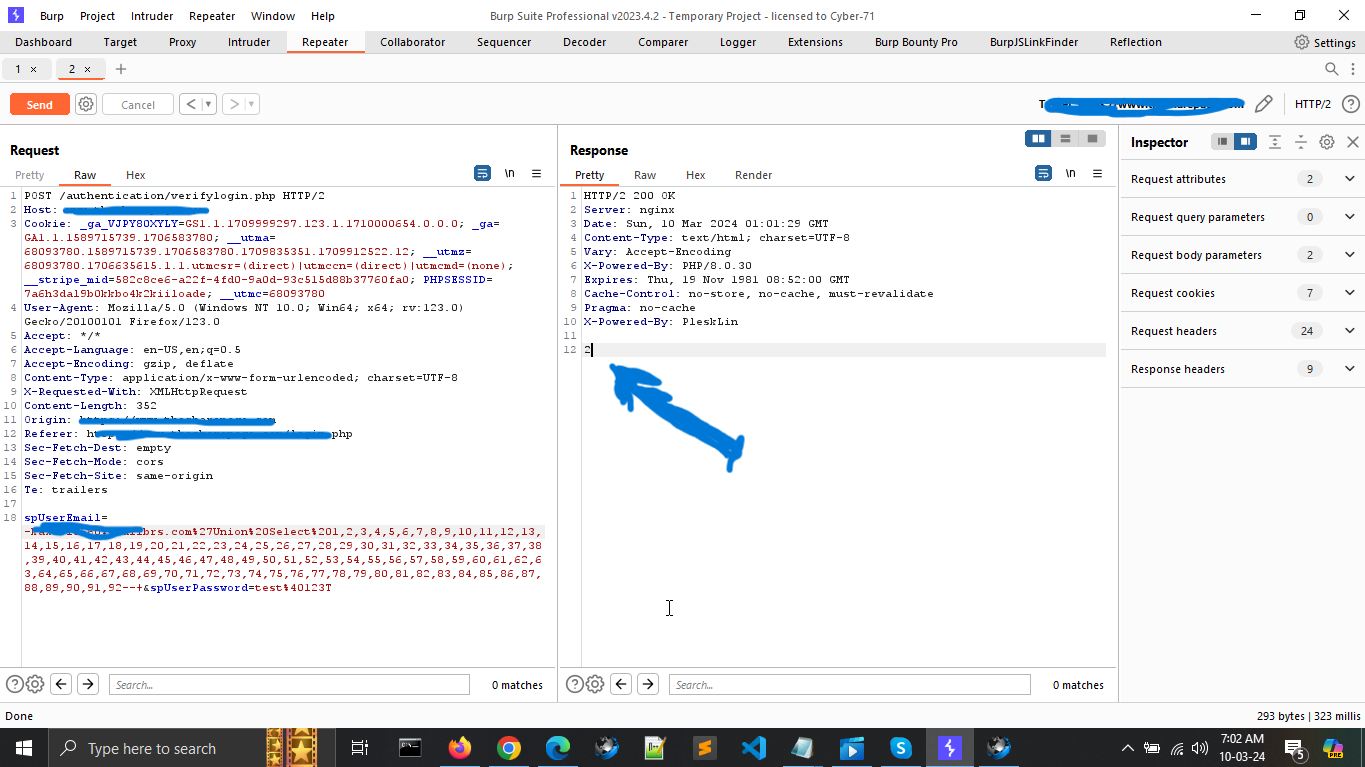Open the Project menu

click(97, 16)
